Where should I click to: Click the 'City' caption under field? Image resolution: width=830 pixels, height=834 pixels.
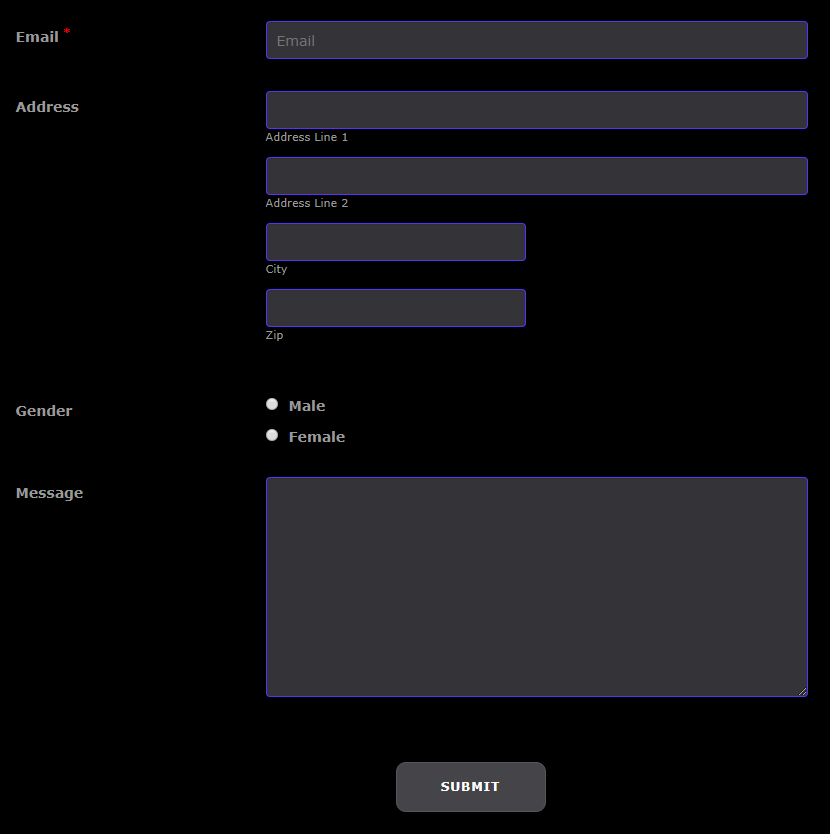[276, 269]
